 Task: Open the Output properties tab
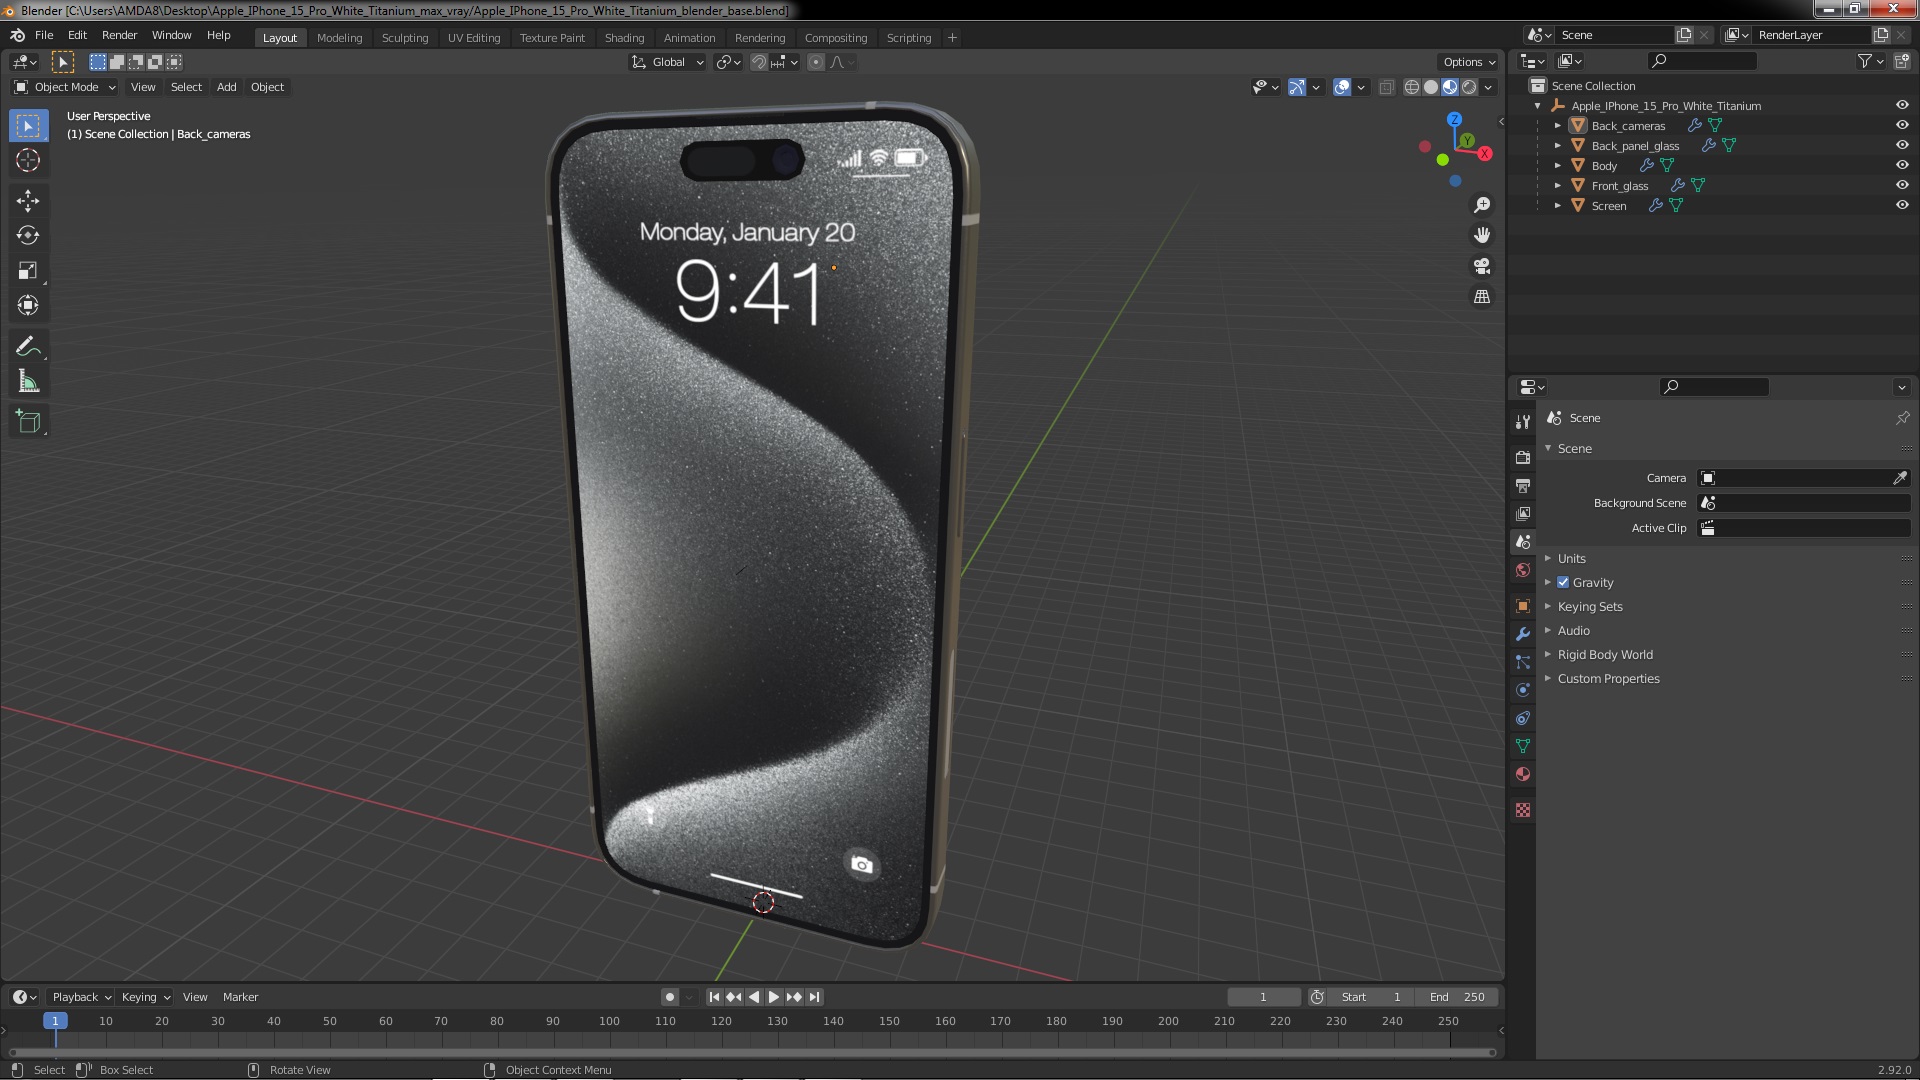pos(1522,485)
